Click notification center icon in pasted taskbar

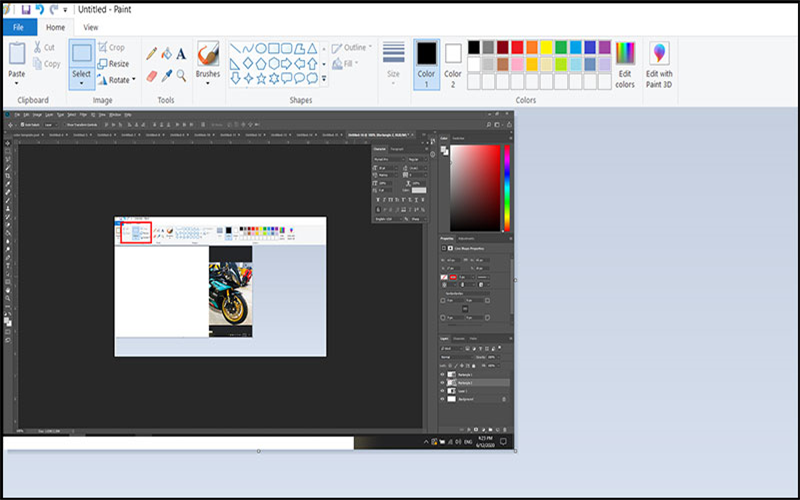click(503, 441)
